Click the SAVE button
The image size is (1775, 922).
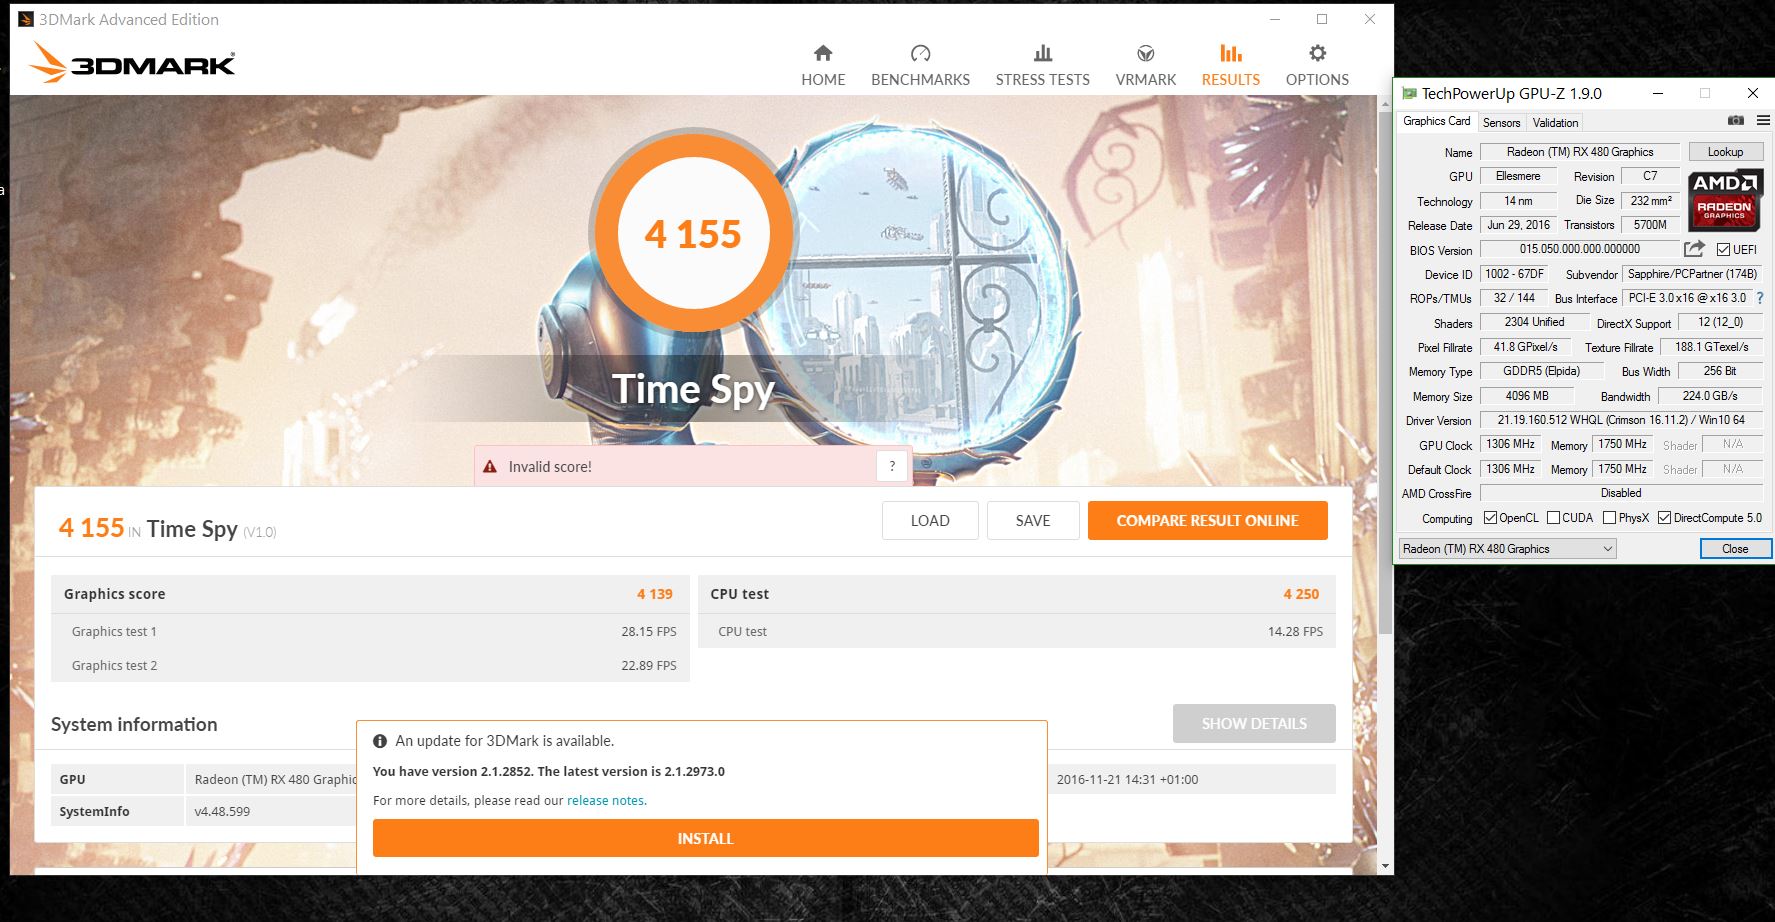[1033, 521]
